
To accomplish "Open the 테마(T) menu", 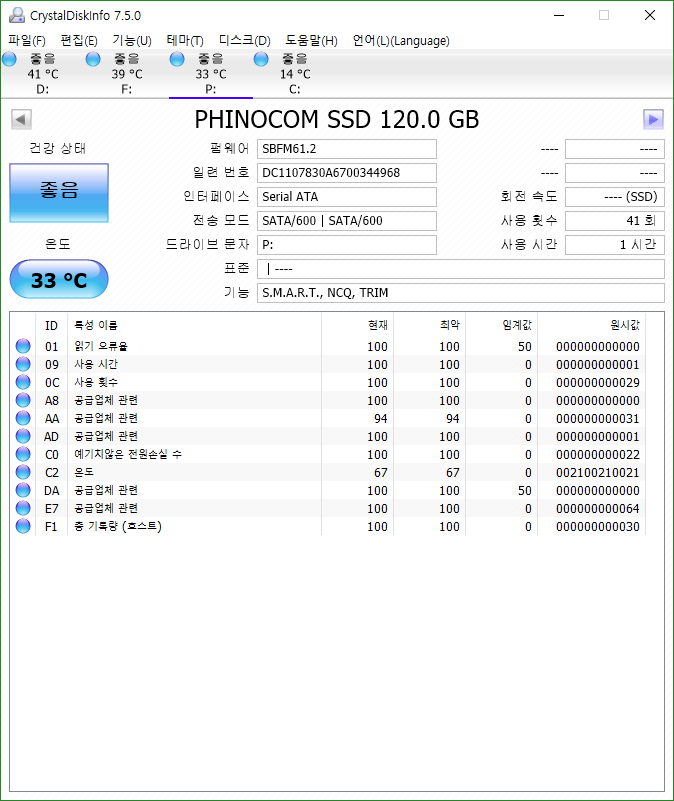I will (185, 40).
